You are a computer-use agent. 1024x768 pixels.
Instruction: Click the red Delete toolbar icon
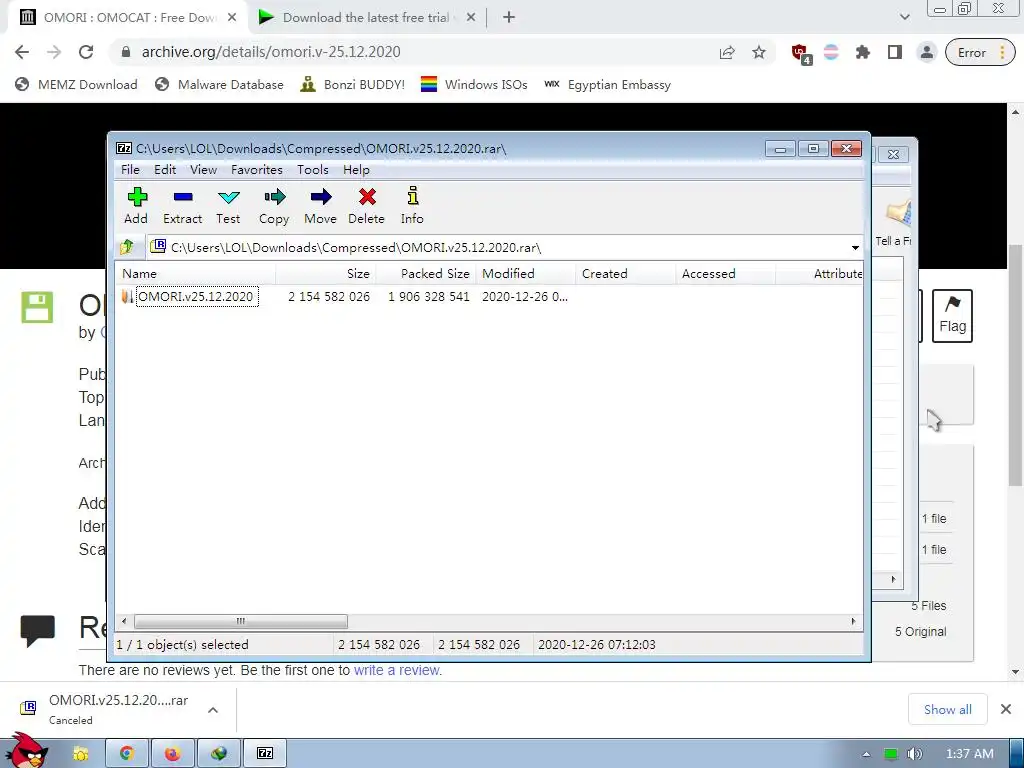click(x=366, y=205)
